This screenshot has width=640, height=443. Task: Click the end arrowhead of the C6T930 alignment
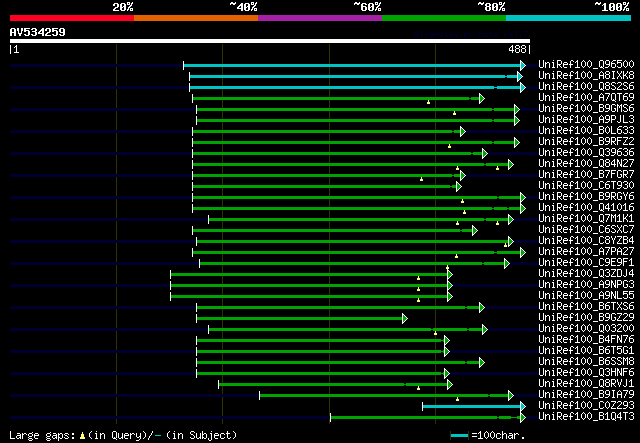(x=459, y=187)
